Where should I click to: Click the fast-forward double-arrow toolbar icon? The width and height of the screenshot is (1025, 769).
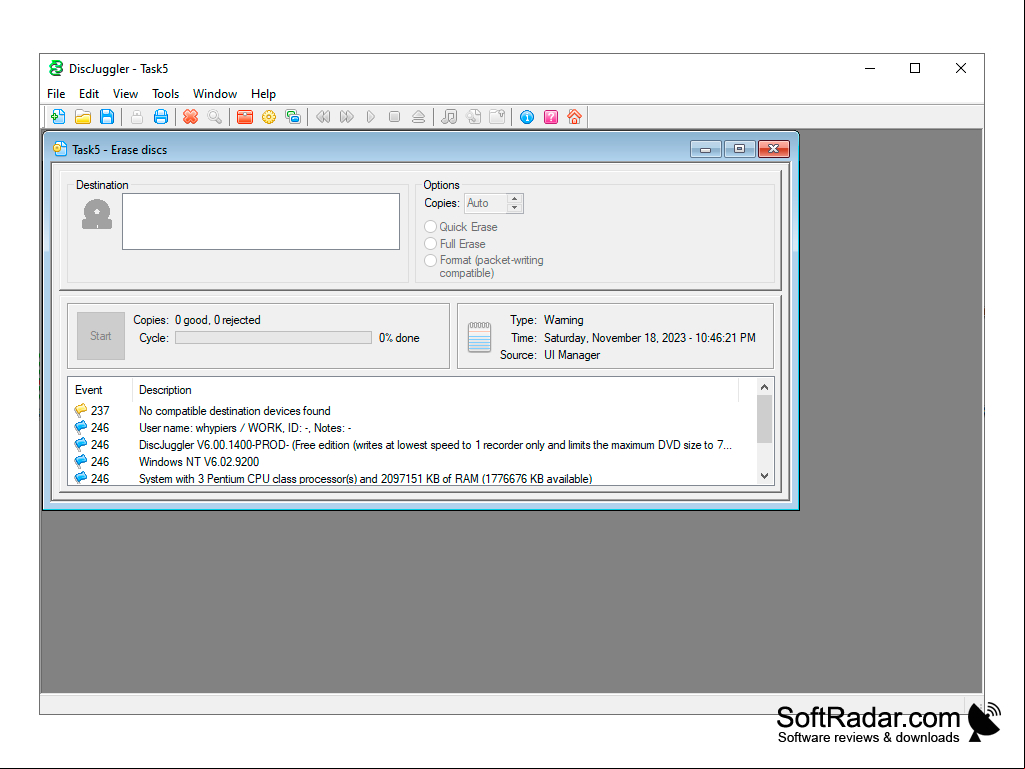click(347, 117)
